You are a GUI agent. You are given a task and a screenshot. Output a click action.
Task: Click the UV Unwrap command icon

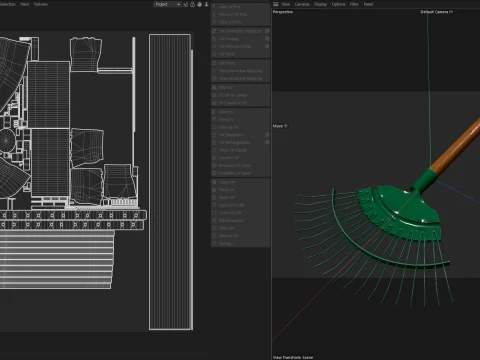pos(214,39)
